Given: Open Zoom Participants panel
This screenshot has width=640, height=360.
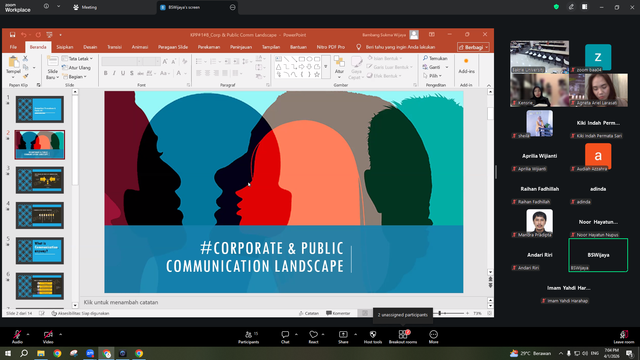Looking at the screenshot, I should pyautogui.click(x=249, y=337).
